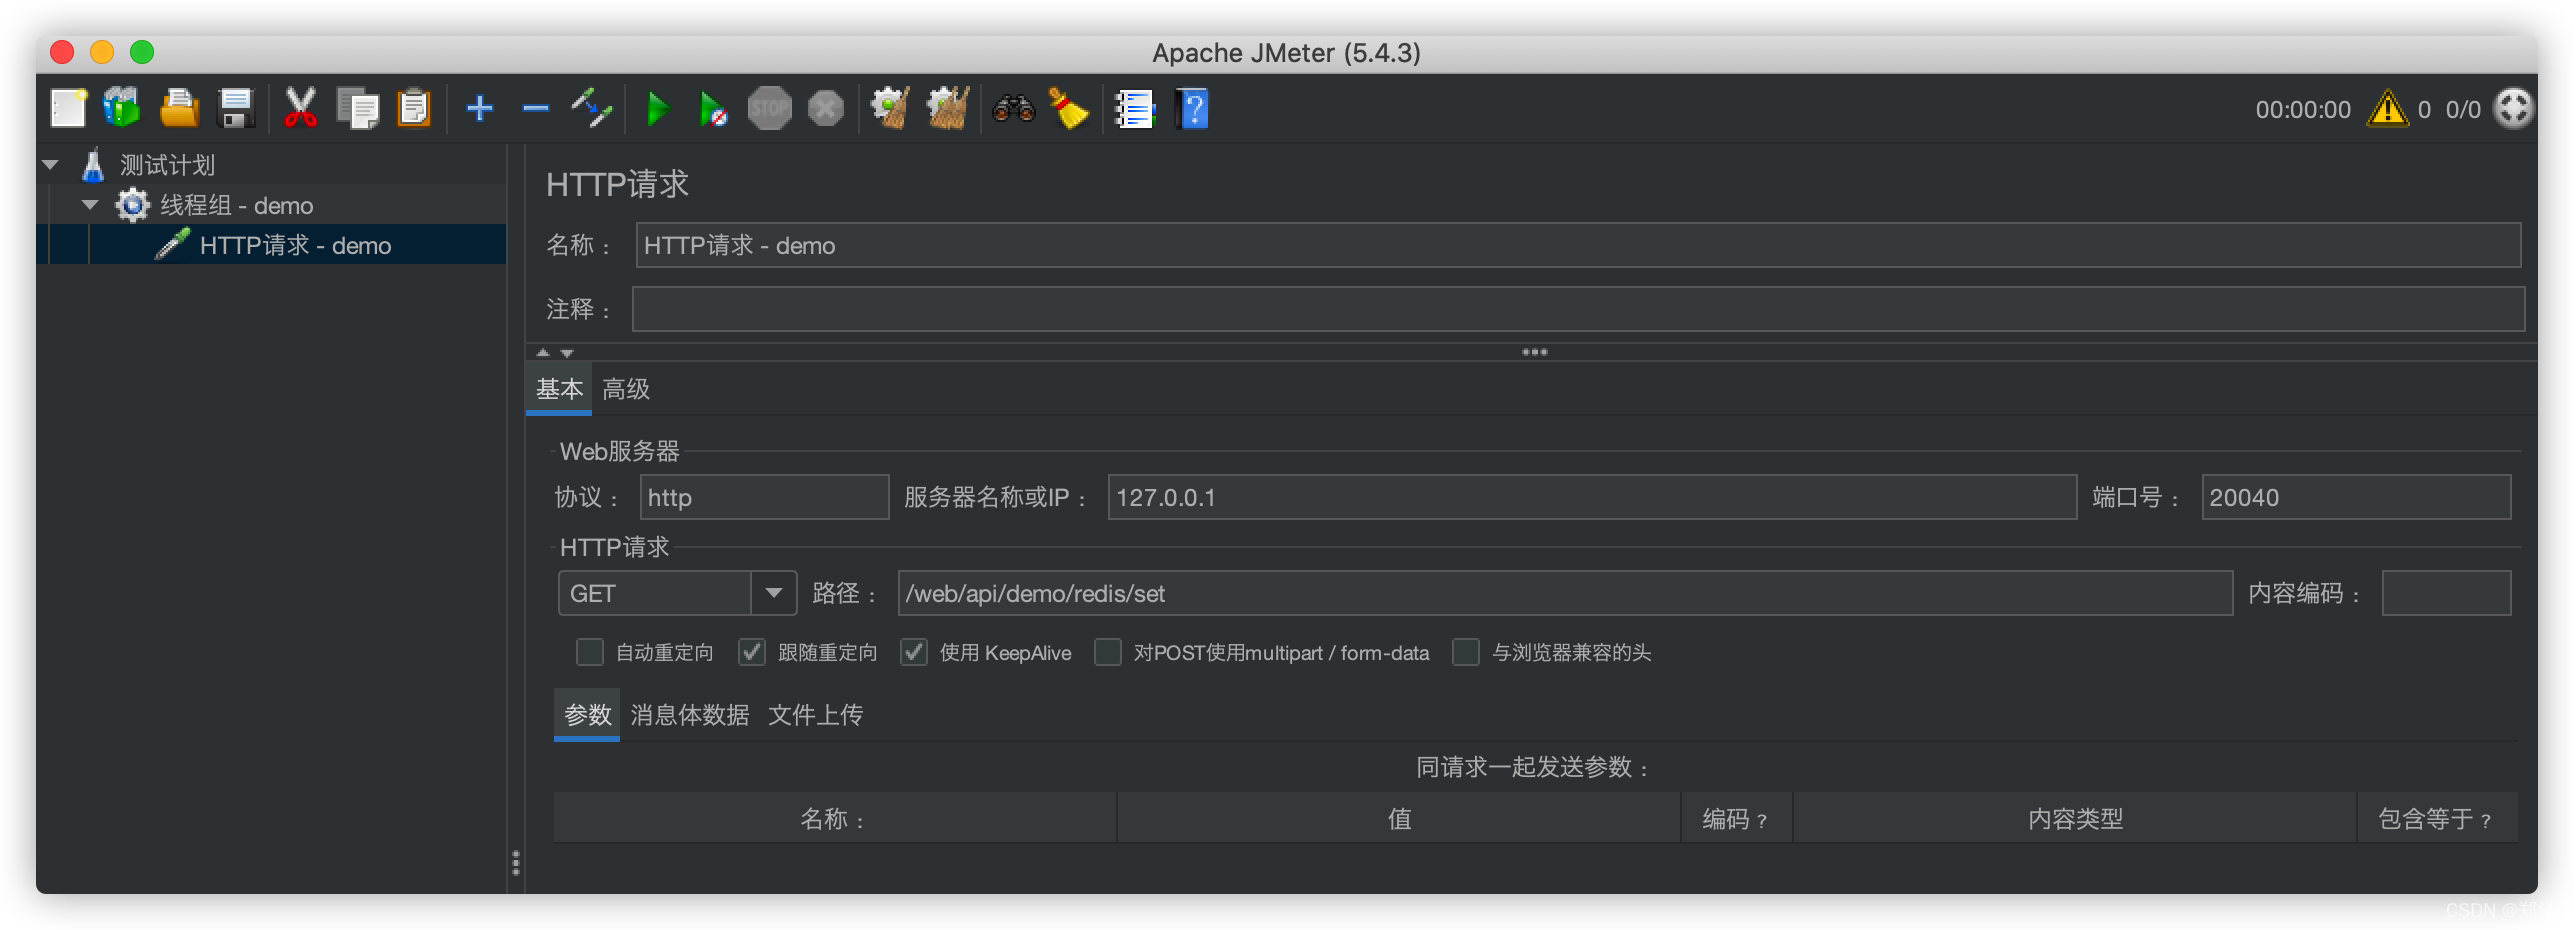Collapse the 线程组 - demo node
The height and width of the screenshot is (930, 2574).
click(x=90, y=205)
